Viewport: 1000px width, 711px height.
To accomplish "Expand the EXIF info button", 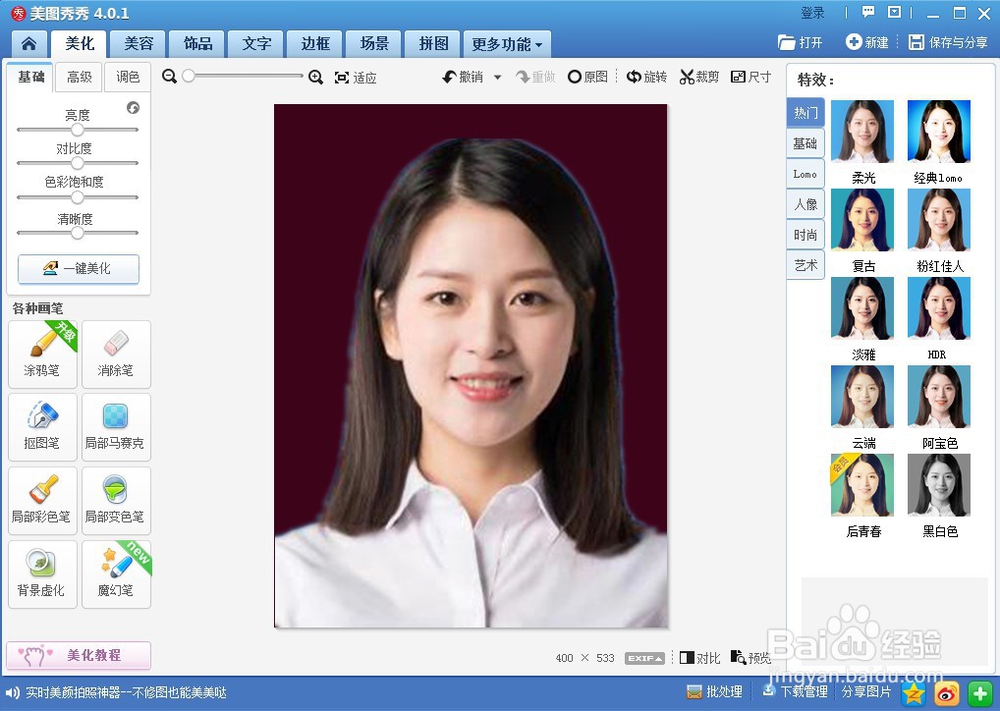I will coord(645,659).
